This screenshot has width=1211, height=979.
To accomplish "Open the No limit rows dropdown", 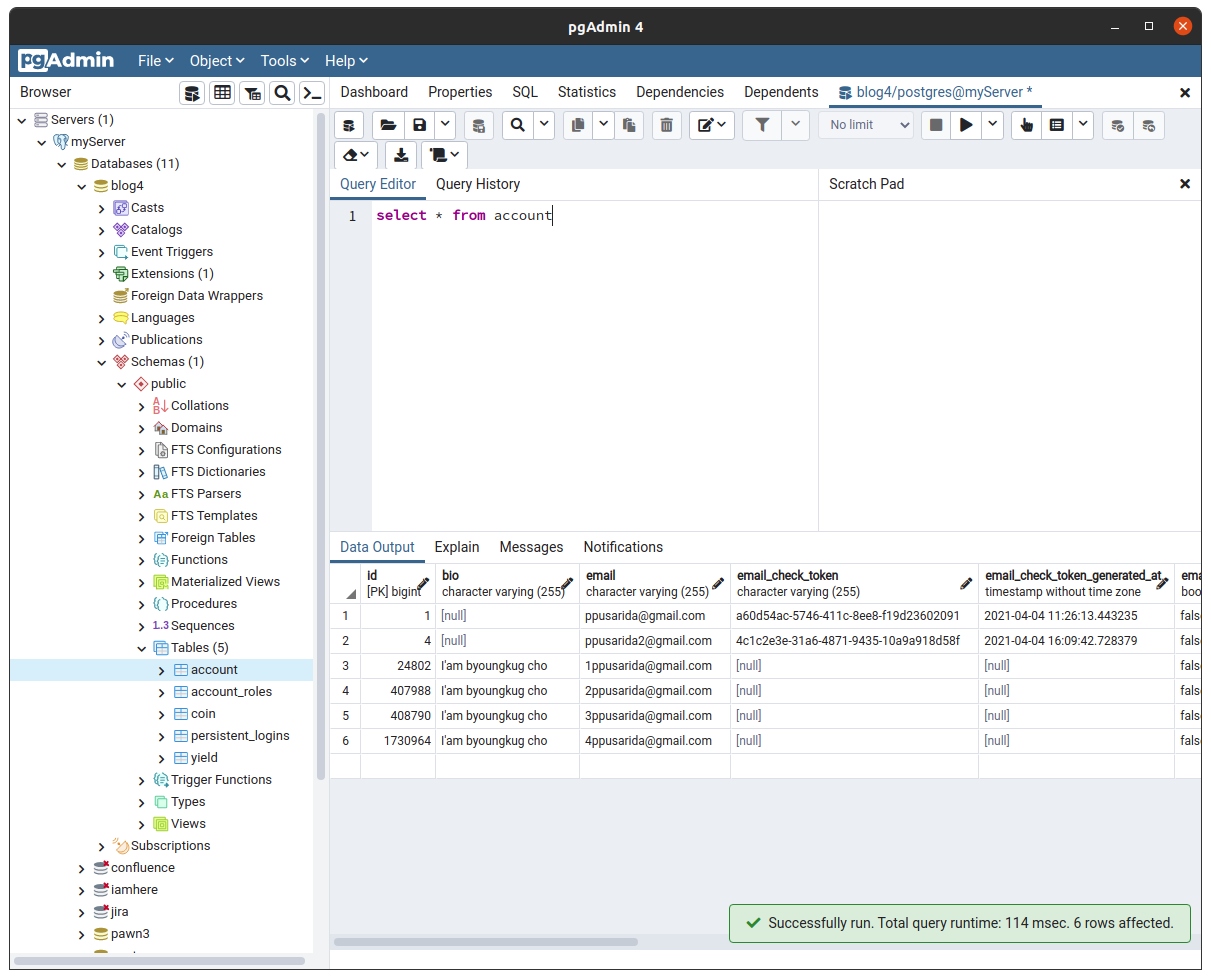I will point(866,125).
